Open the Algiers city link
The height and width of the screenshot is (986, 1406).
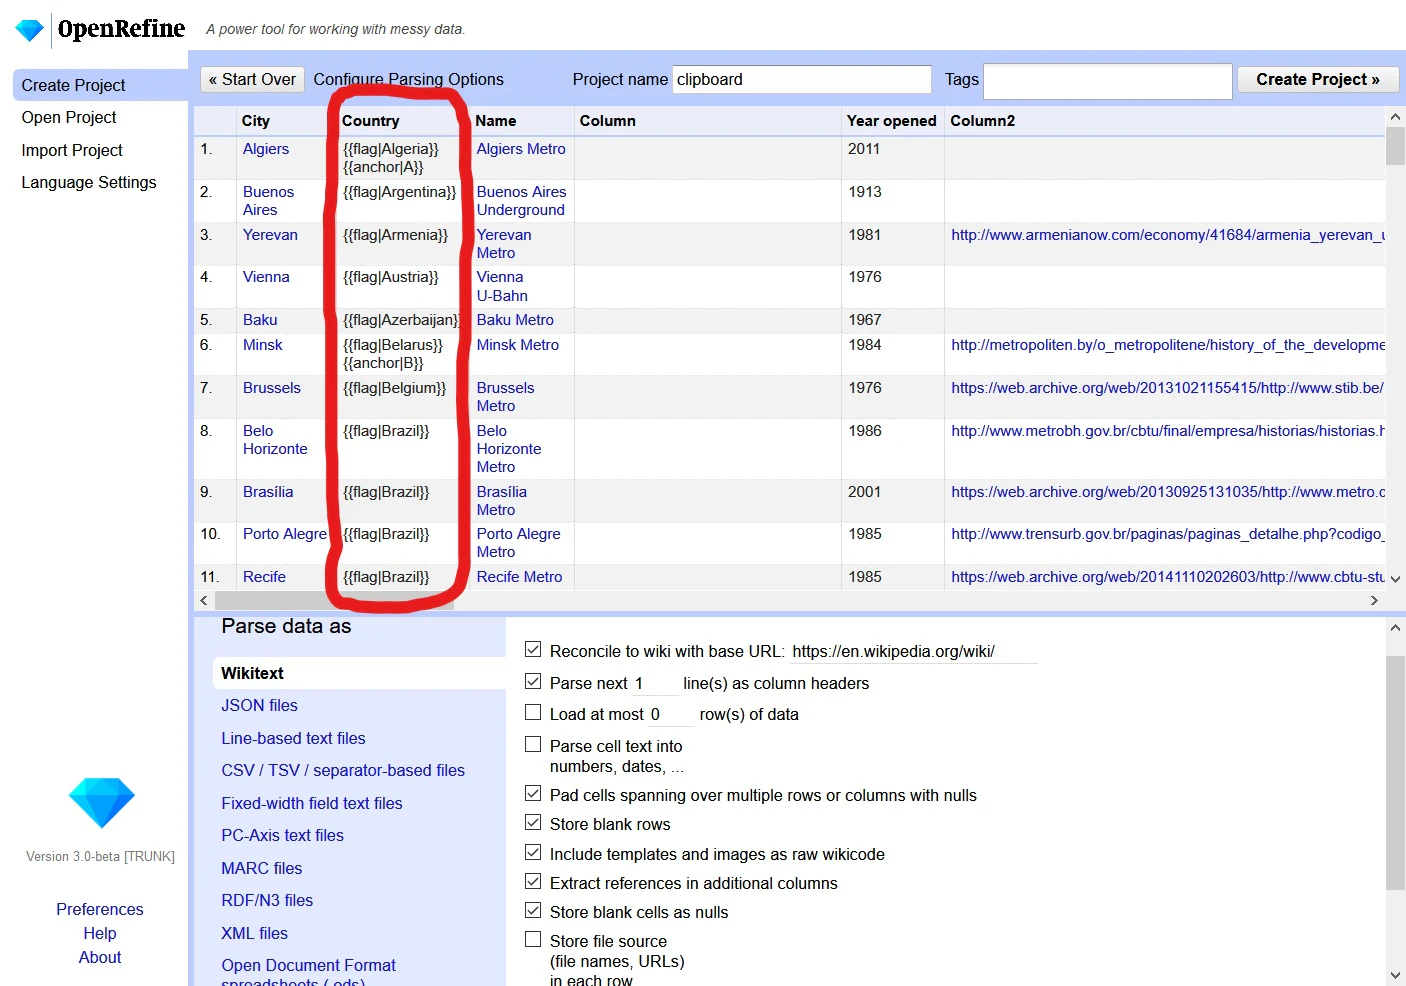[266, 149]
